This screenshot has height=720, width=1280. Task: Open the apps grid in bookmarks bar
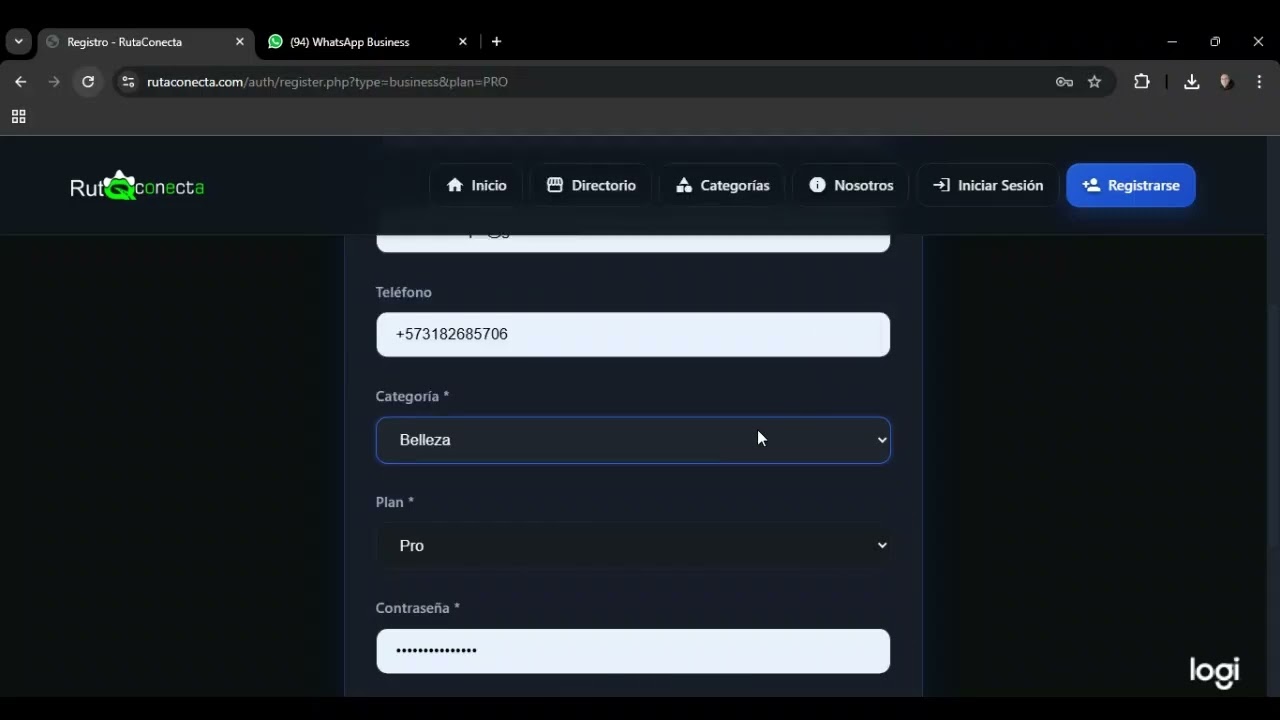coord(18,117)
